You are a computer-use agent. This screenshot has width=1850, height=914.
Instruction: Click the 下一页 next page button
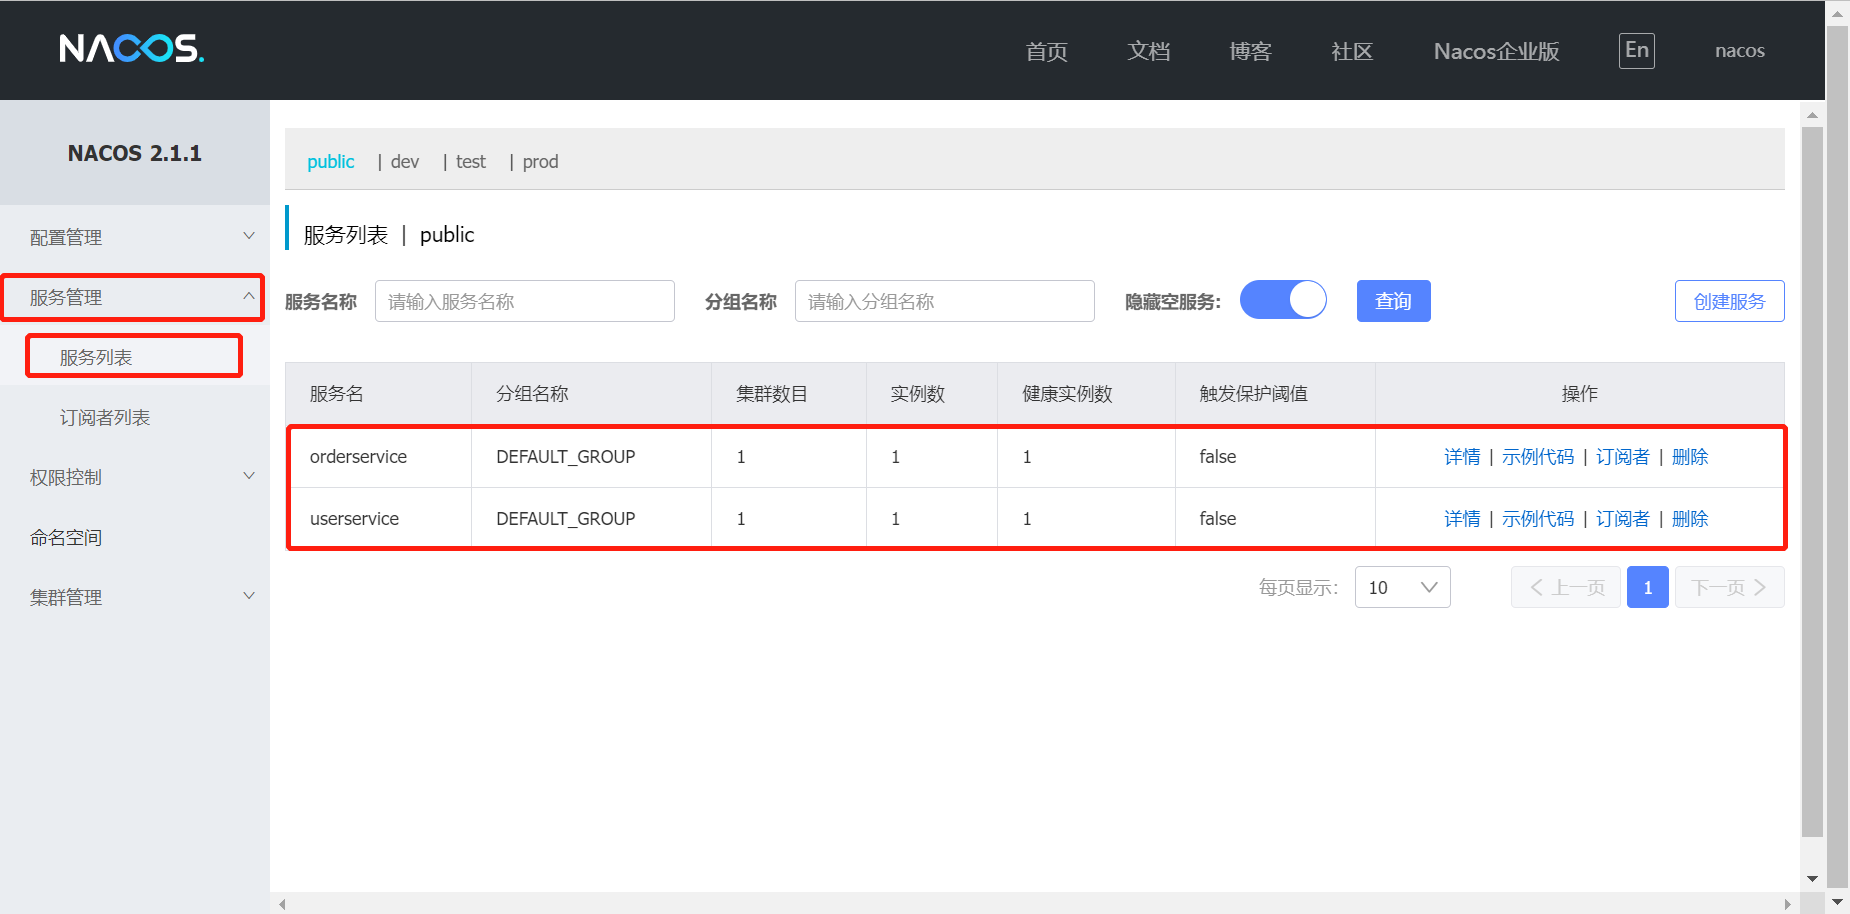(x=1730, y=587)
